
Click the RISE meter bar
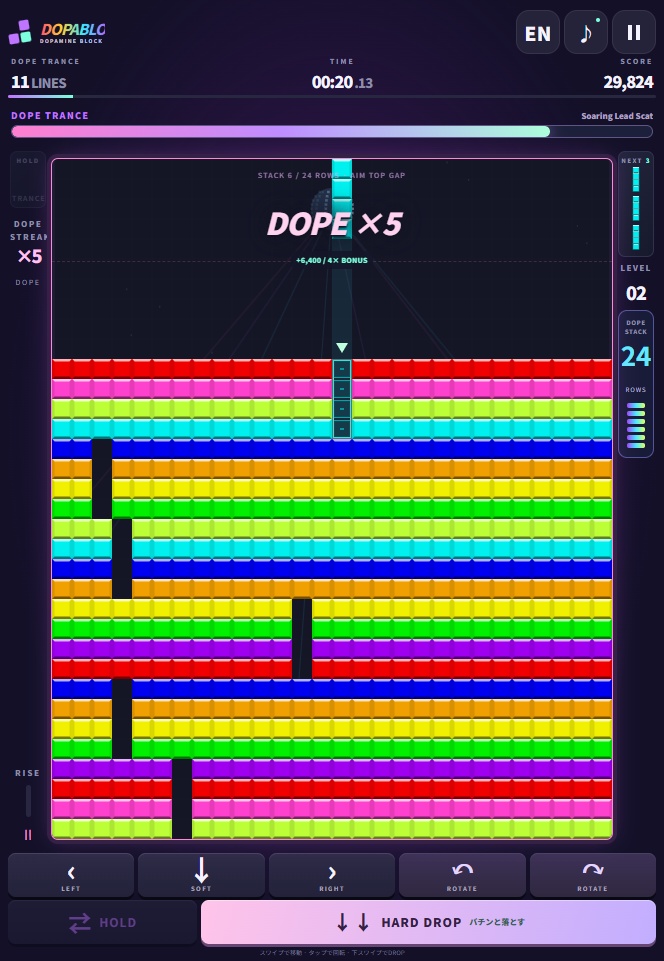(28, 800)
